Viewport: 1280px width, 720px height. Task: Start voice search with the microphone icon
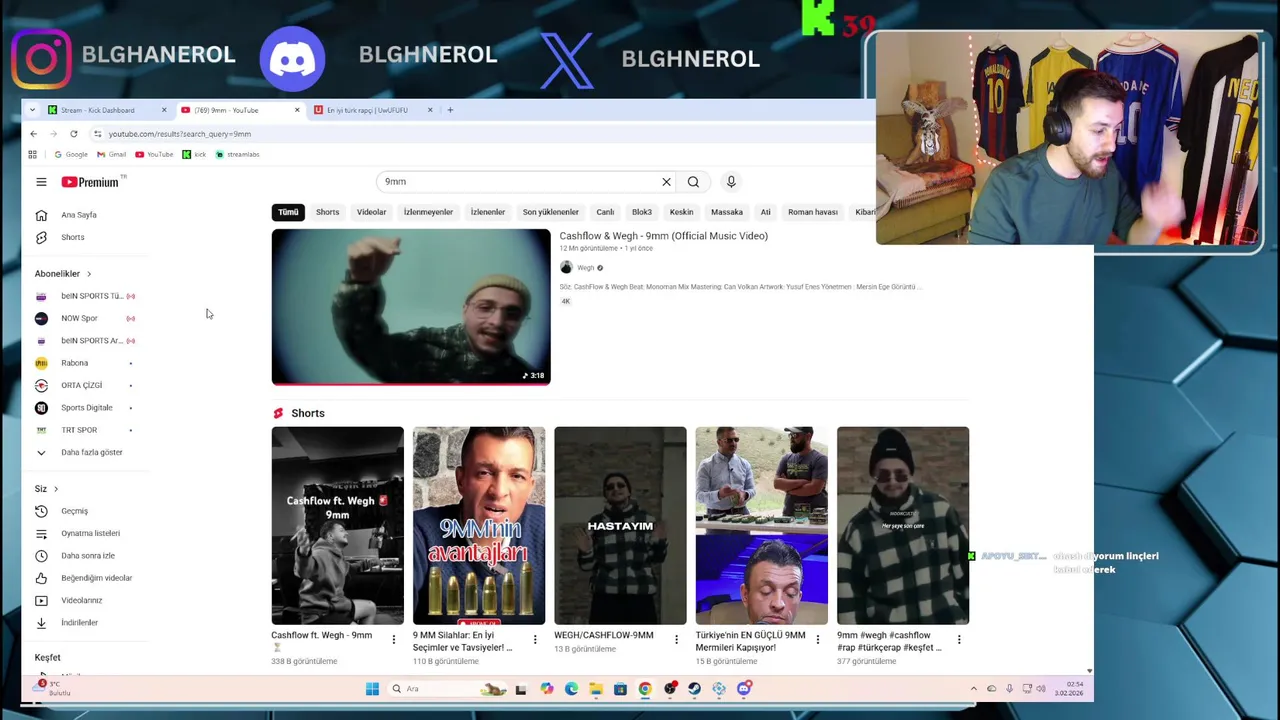point(731,182)
